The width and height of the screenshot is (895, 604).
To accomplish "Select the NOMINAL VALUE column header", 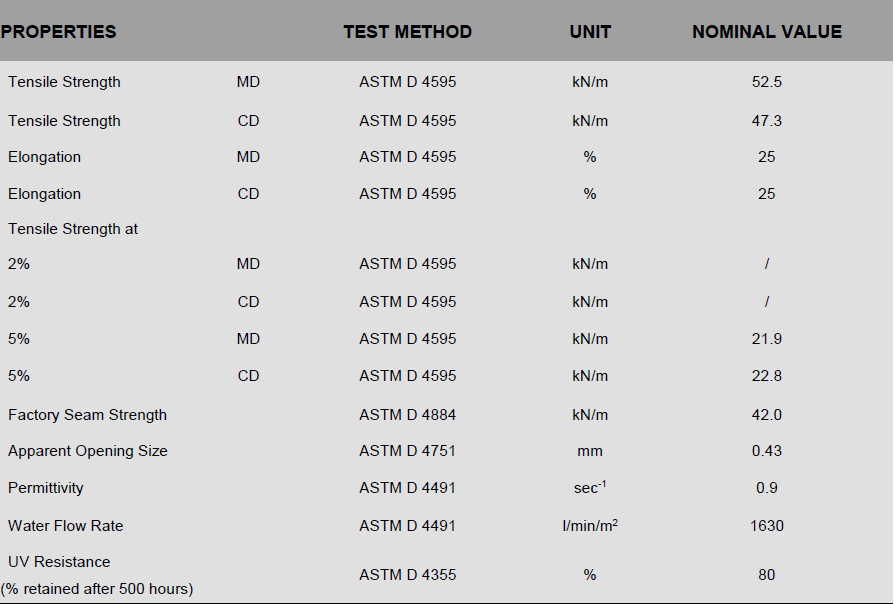I will coord(767,32).
